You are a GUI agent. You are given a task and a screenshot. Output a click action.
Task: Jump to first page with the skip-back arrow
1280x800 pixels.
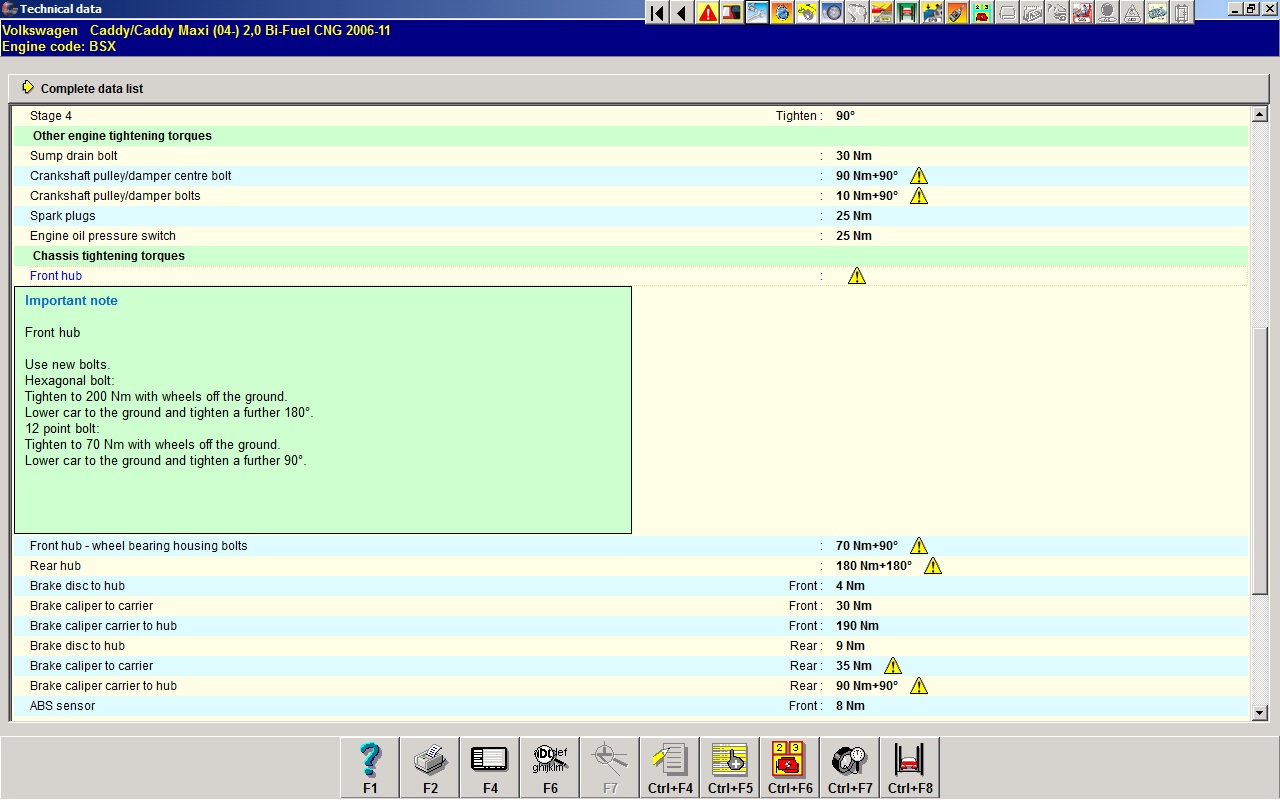[657, 13]
